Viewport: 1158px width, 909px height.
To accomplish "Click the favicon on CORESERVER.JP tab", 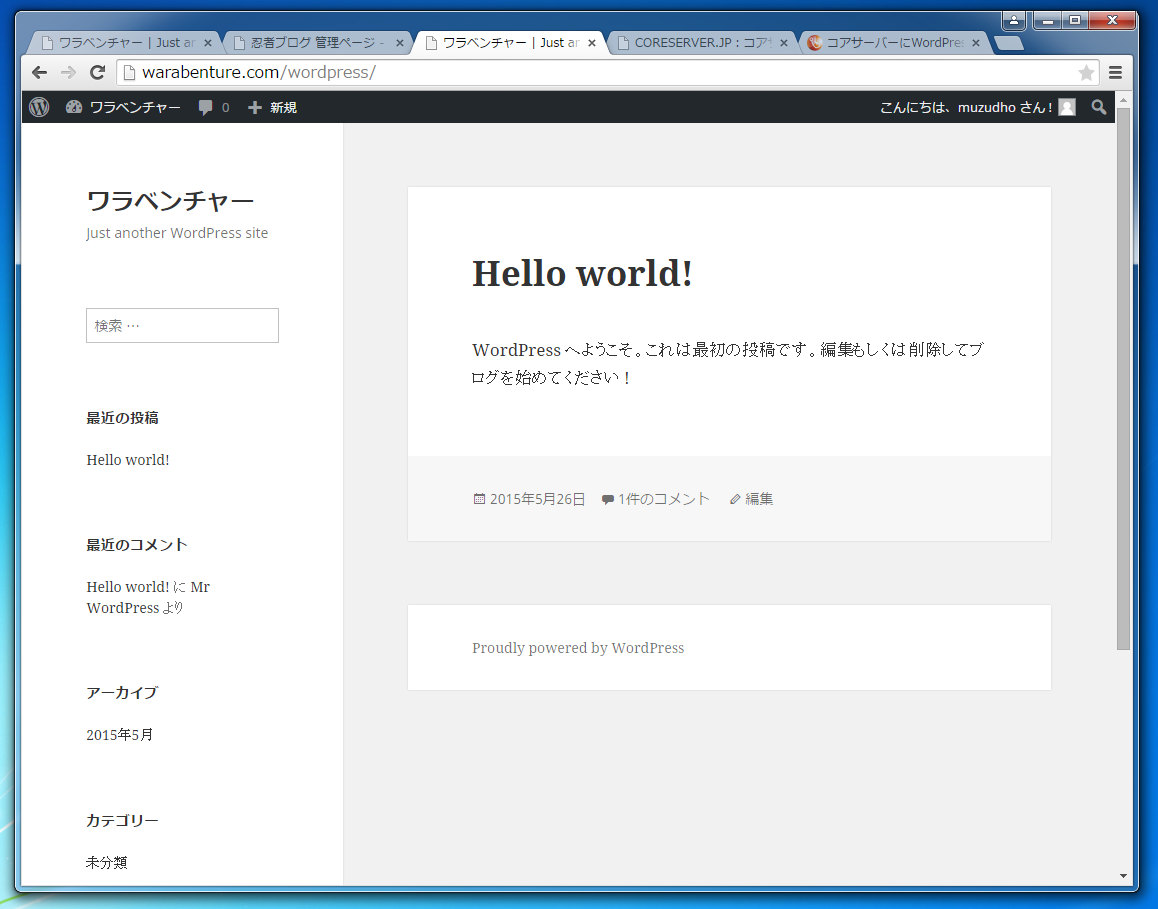I will click(x=623, y=43).
